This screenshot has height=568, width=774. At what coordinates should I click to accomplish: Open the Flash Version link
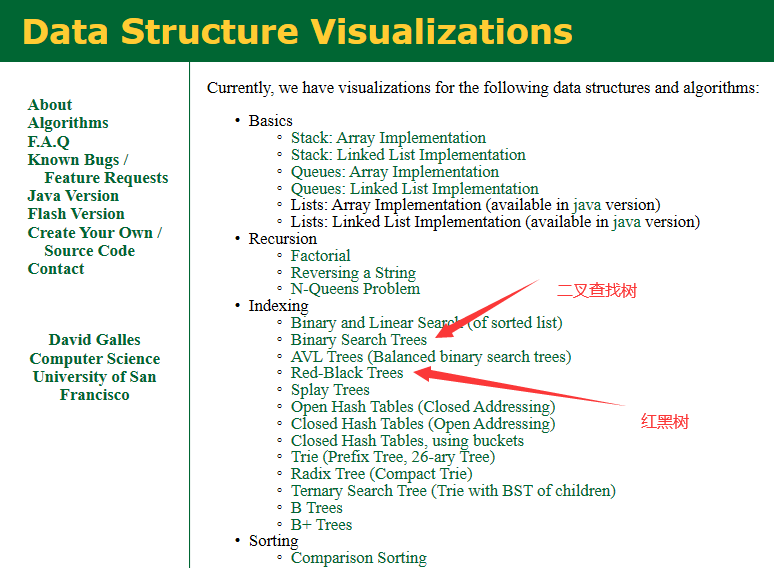click(76, 214)
